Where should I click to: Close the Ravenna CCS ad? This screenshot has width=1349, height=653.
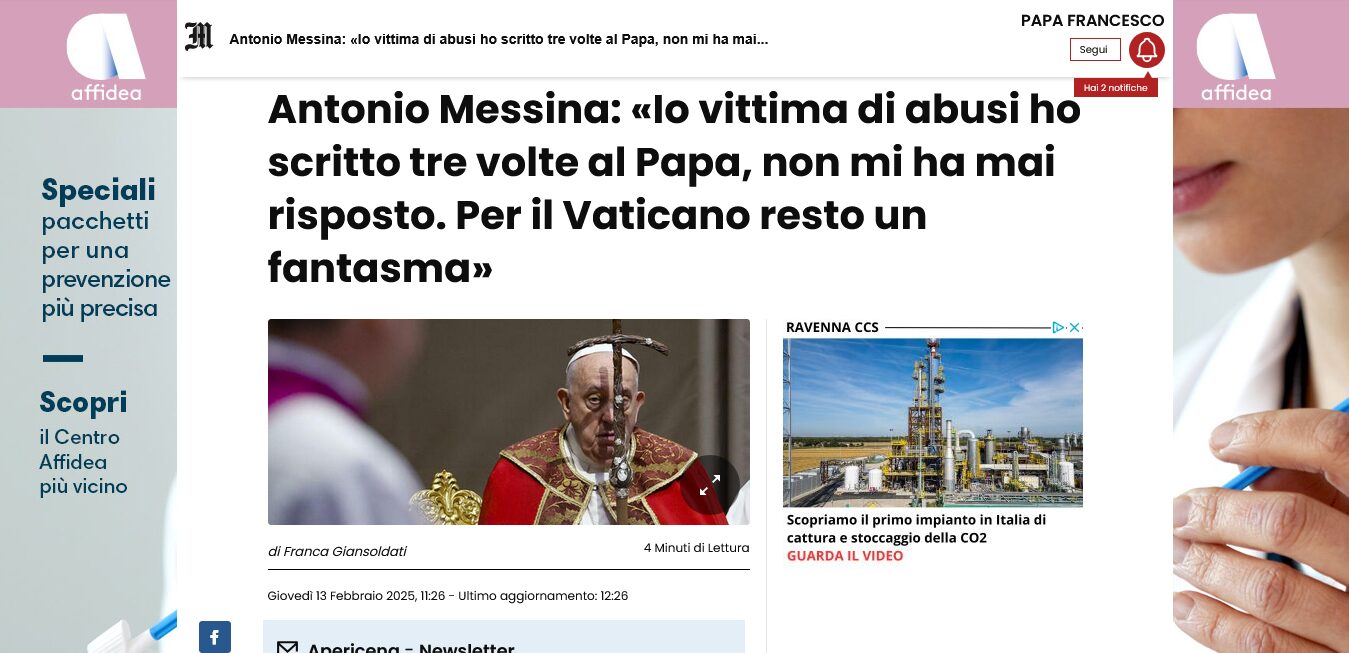(1074, 327)
